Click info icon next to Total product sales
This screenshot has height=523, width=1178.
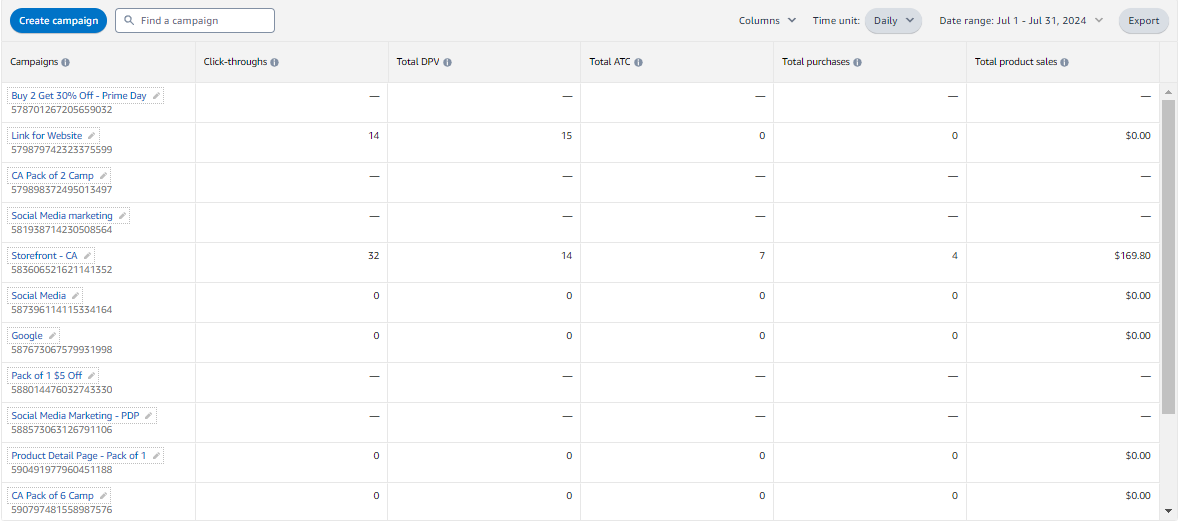tap(1064, 62)
